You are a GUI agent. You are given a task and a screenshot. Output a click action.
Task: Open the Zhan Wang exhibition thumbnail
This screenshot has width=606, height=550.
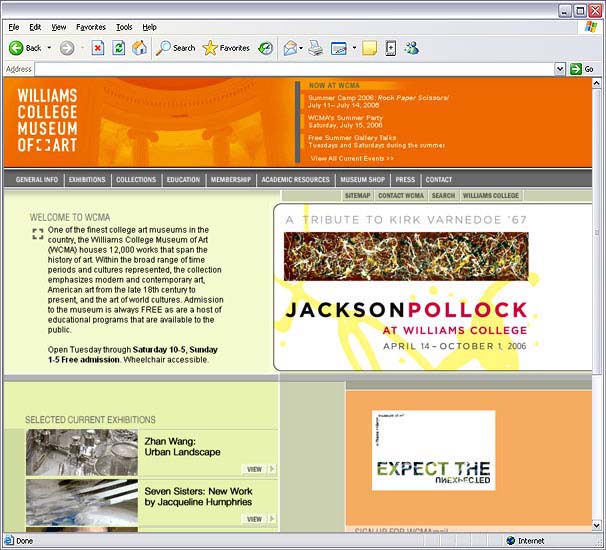pyautogui.click(x=82, y=453)
